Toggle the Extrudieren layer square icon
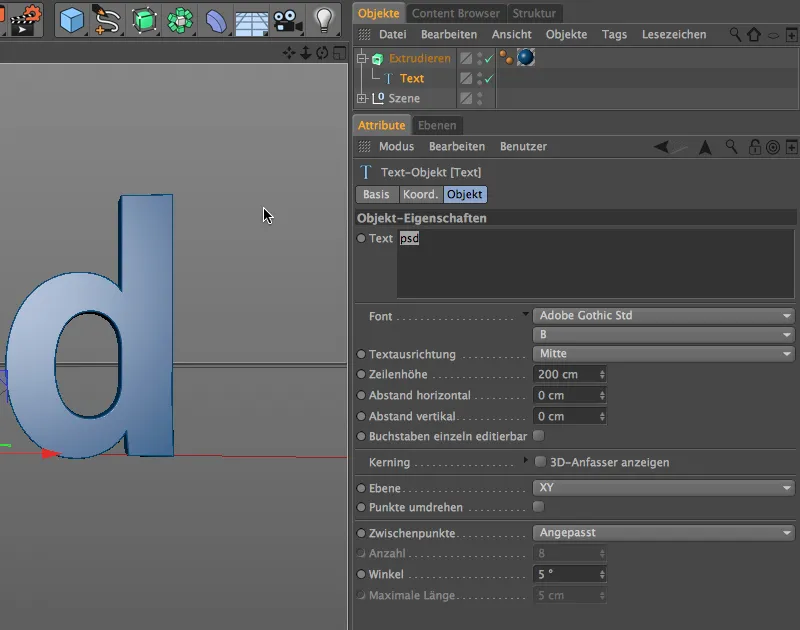The width and height of the screenshot is (800, 630). [466, 58]
